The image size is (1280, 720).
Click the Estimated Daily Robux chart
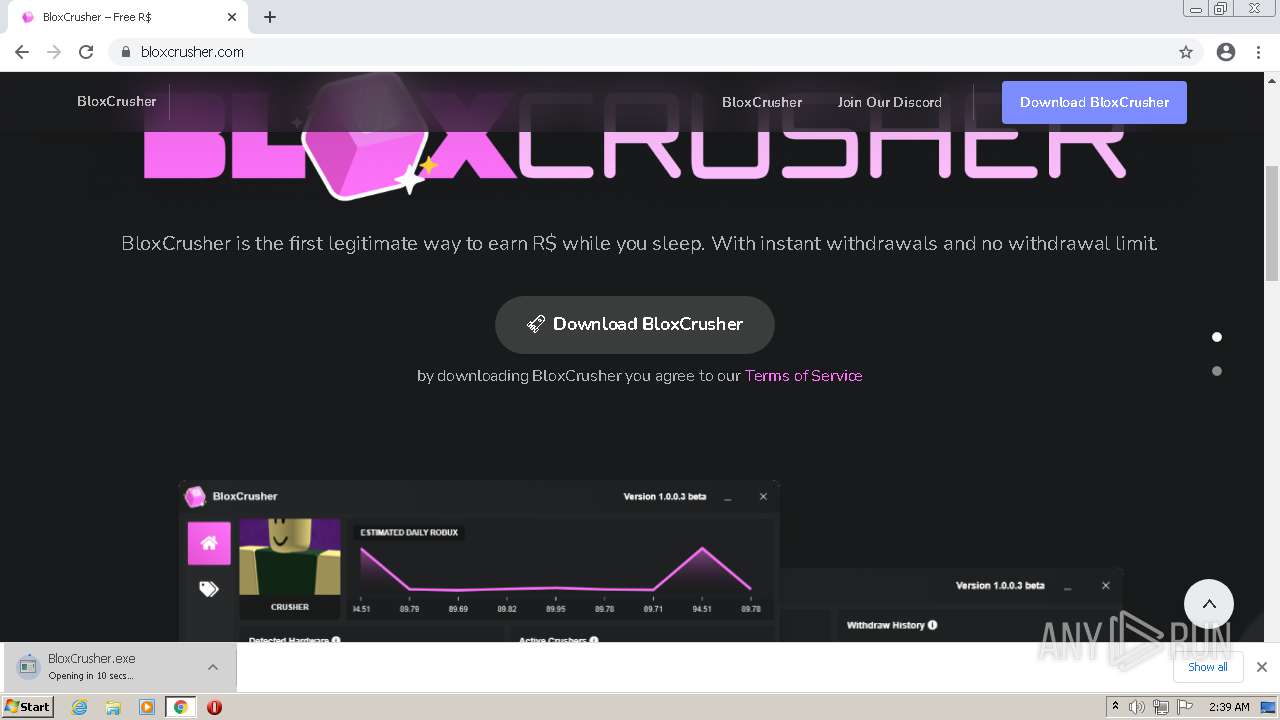562,568
